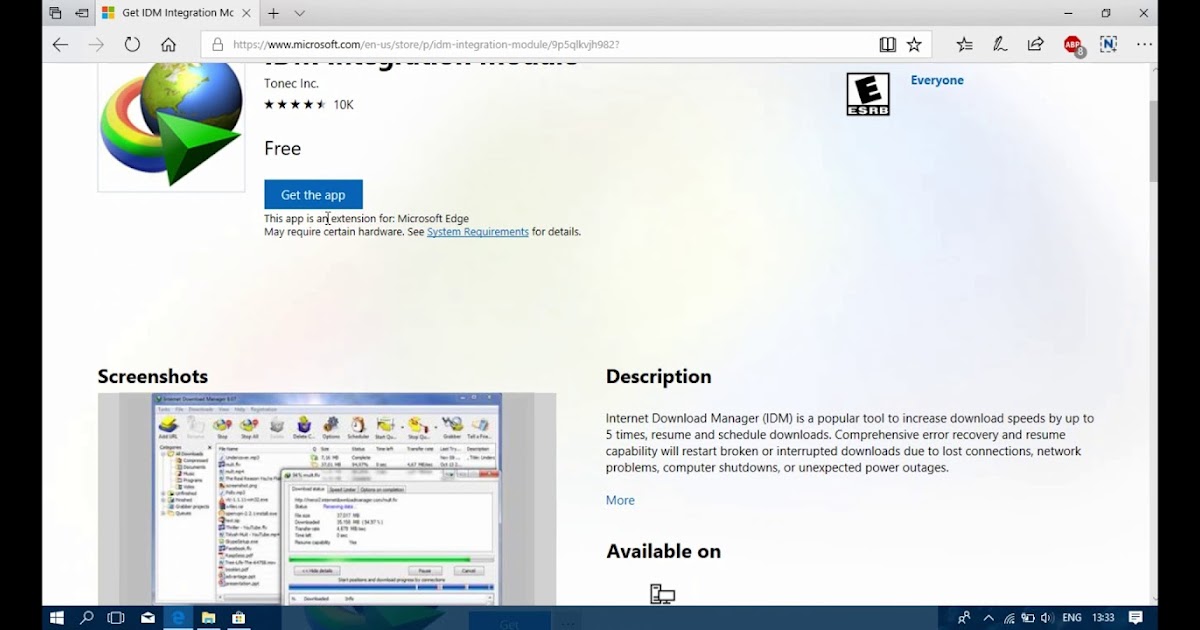Go back to the previous page
1200x630 pixels.
(60, 44)
